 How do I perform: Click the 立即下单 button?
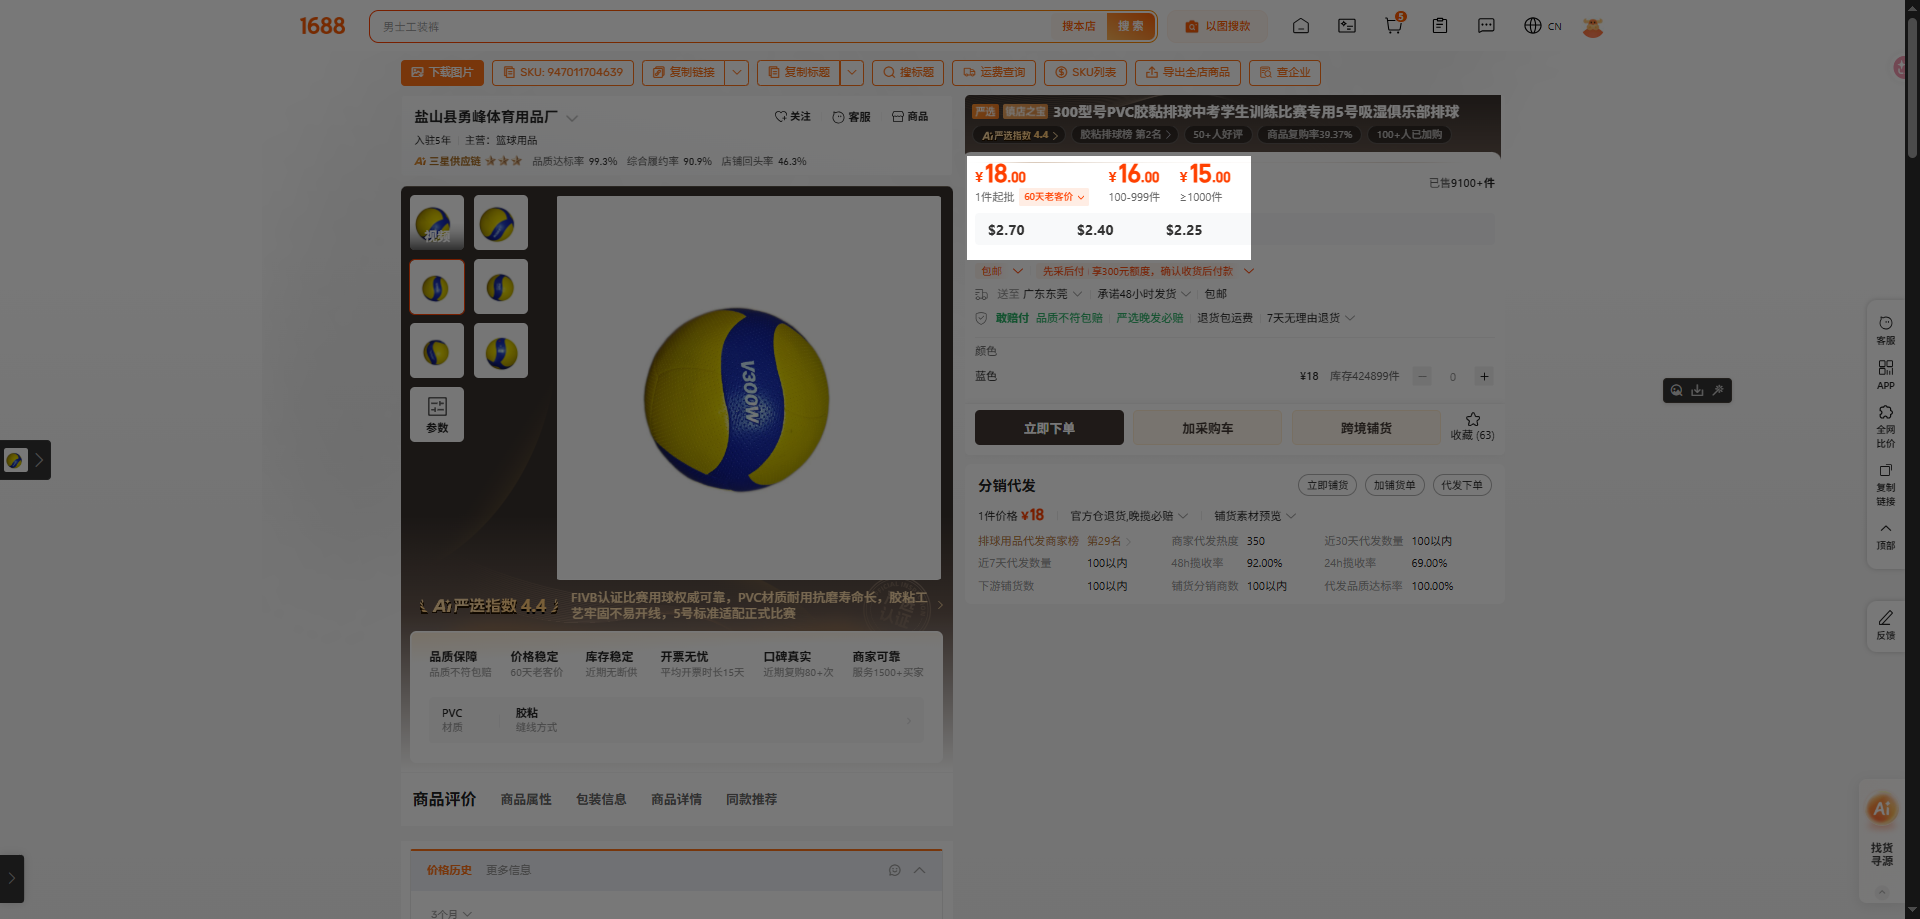click(x=1049, y=427)
